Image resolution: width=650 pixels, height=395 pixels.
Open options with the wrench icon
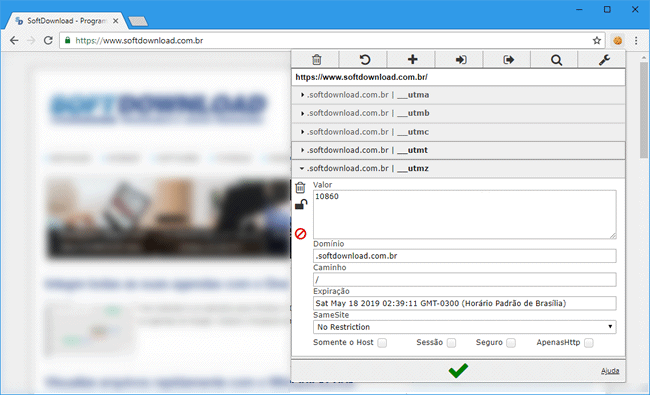[x=604, y=60]
